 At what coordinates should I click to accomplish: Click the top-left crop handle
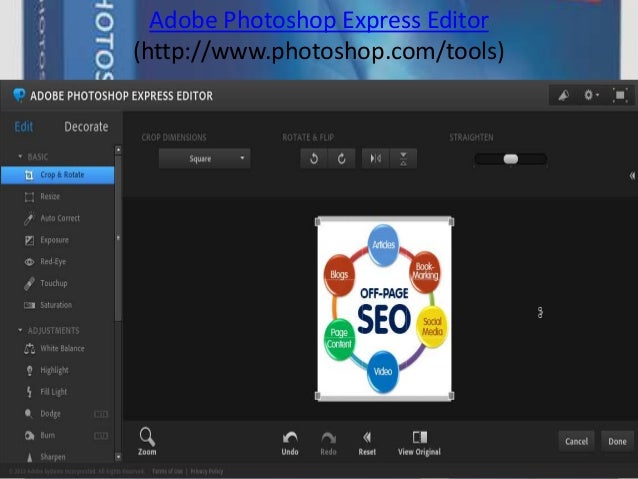[318, 221]
